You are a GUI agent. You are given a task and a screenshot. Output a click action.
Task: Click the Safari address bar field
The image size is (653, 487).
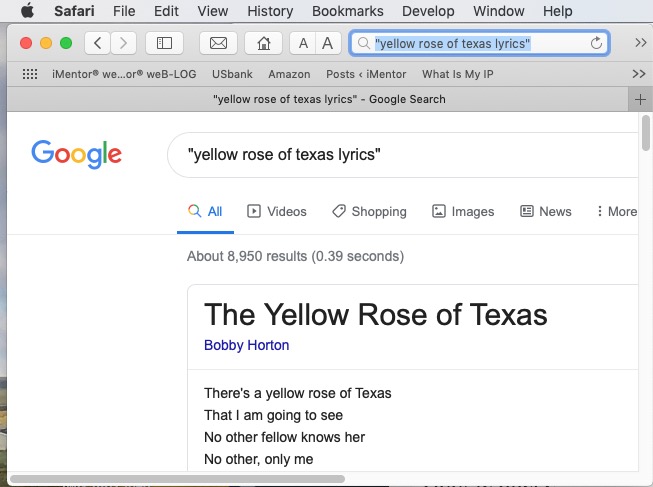click(x=480, y=43)
